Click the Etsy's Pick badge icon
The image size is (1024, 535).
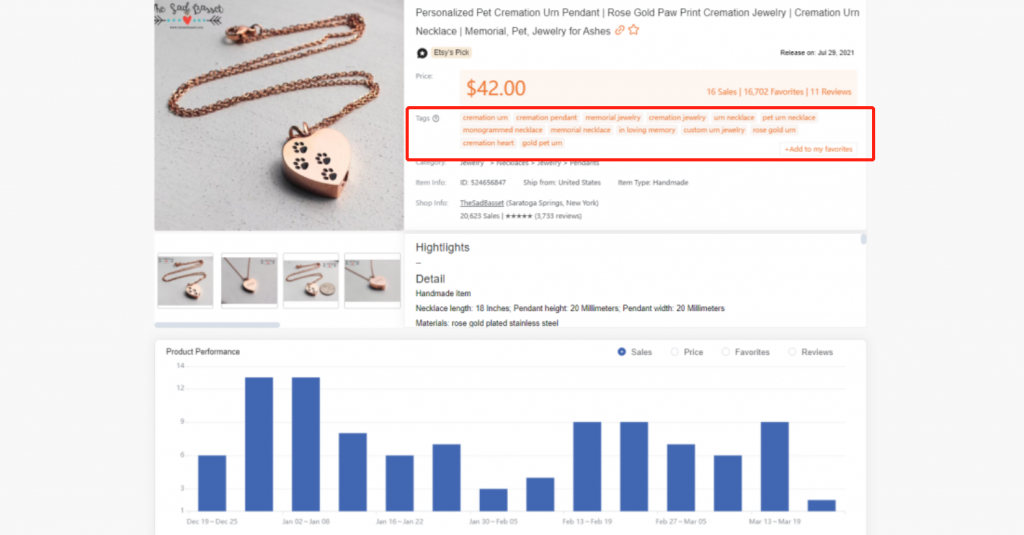tap(422, 53)
